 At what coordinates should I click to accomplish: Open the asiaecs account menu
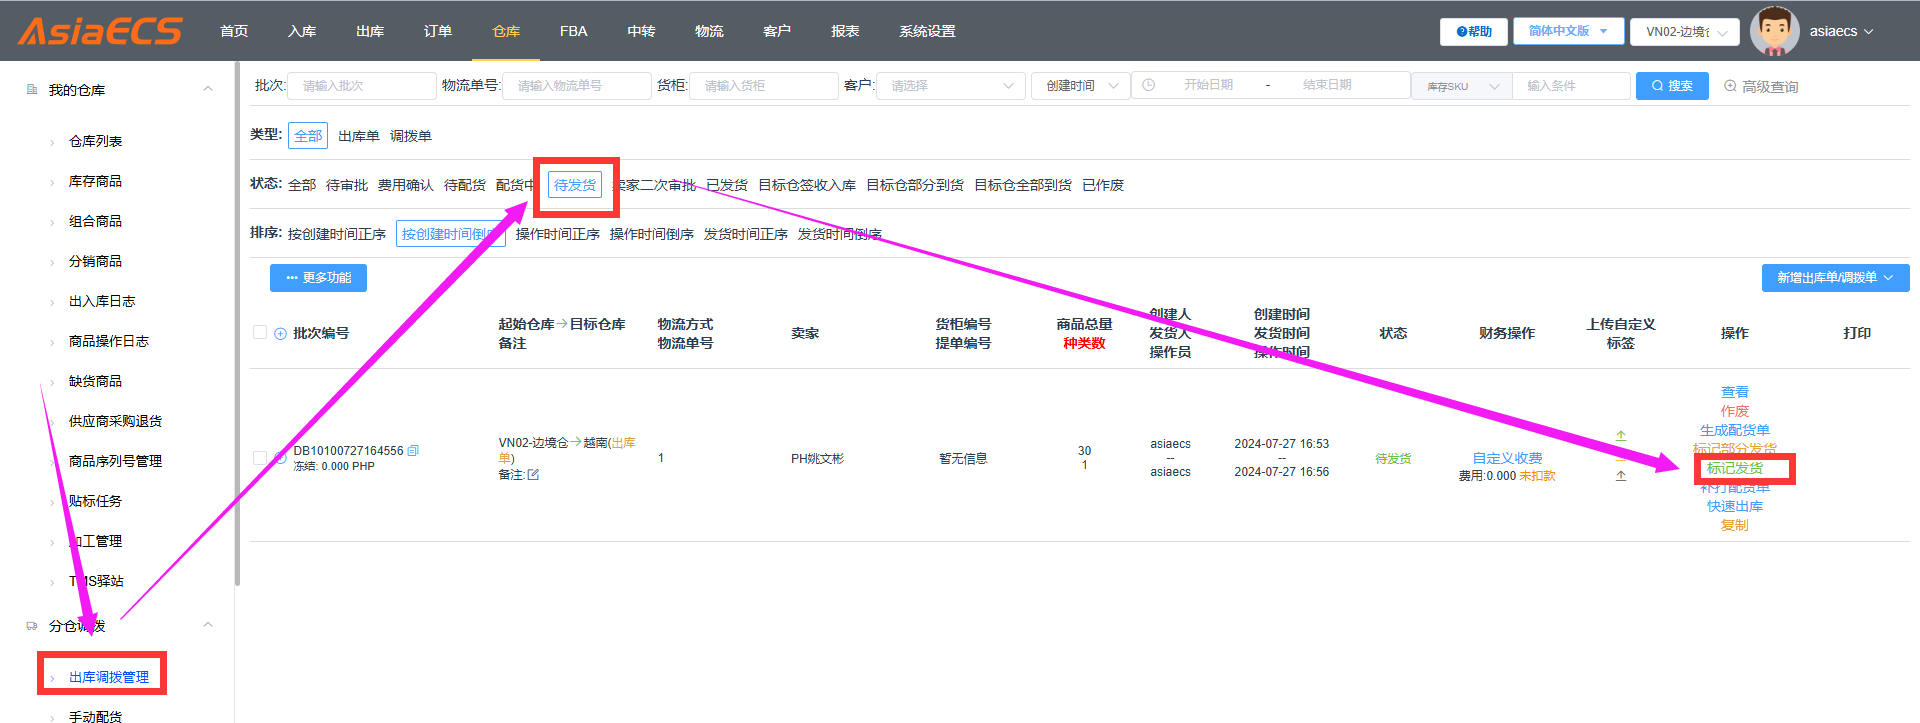tap(1841, 32)
